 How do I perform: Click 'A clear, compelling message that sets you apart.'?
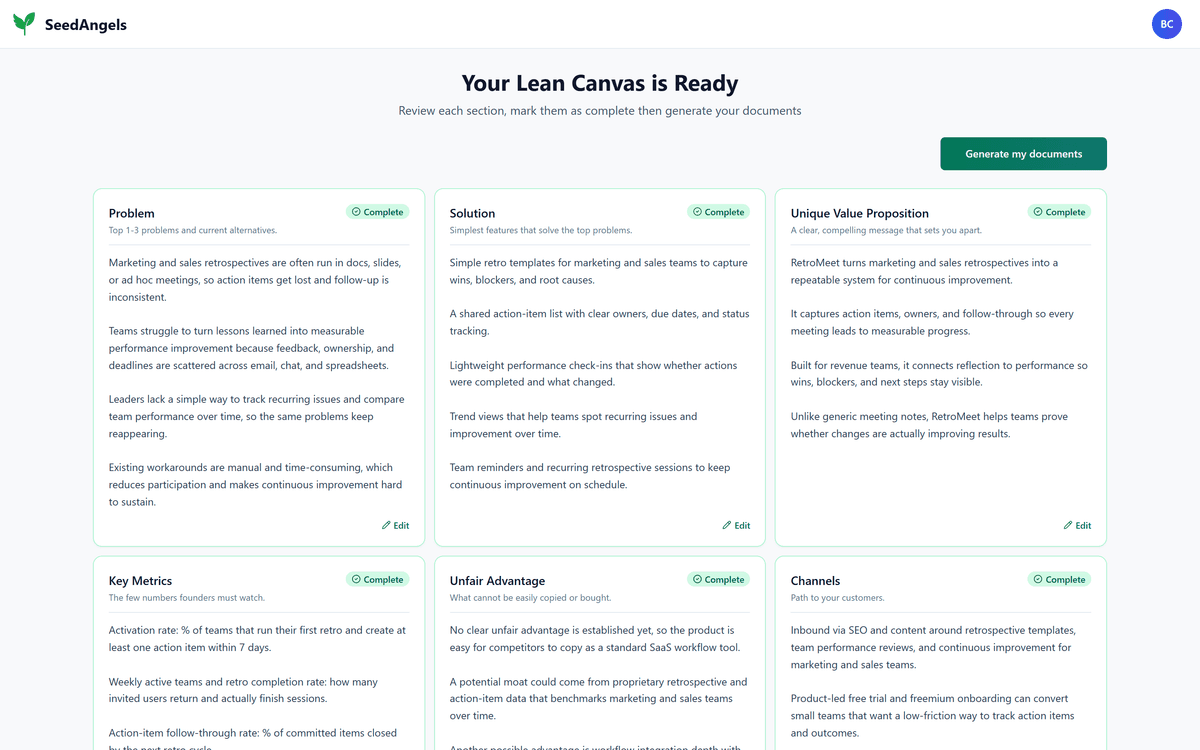[887, 230]
